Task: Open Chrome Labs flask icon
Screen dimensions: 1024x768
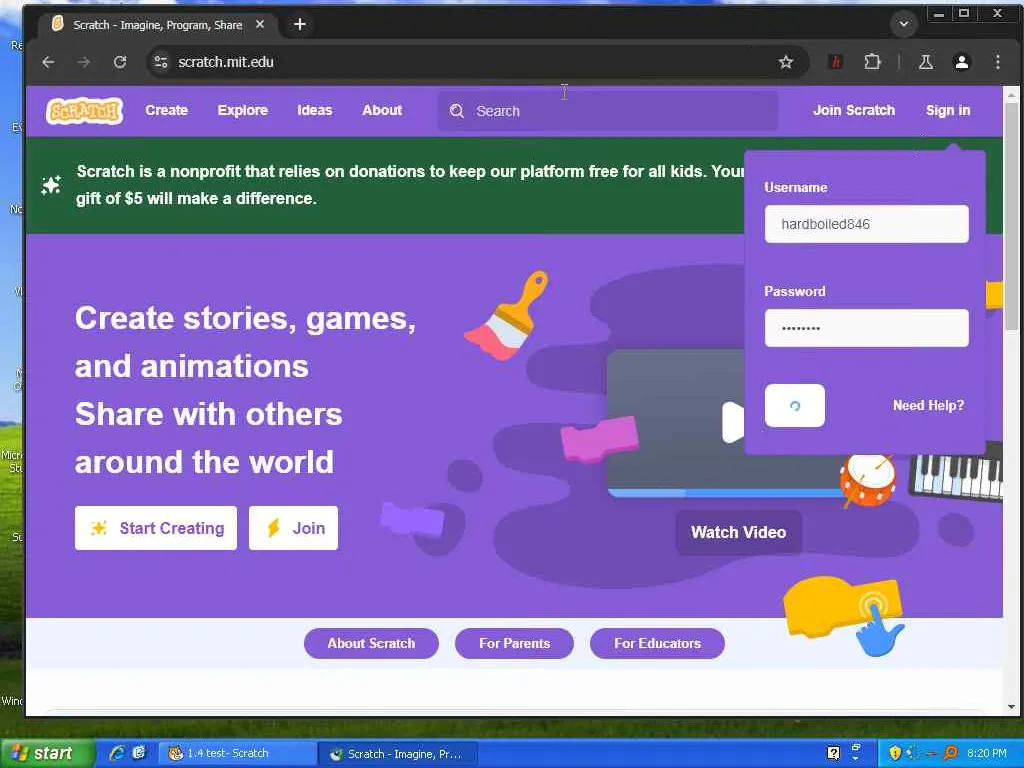Action: (x=925, y=62)
